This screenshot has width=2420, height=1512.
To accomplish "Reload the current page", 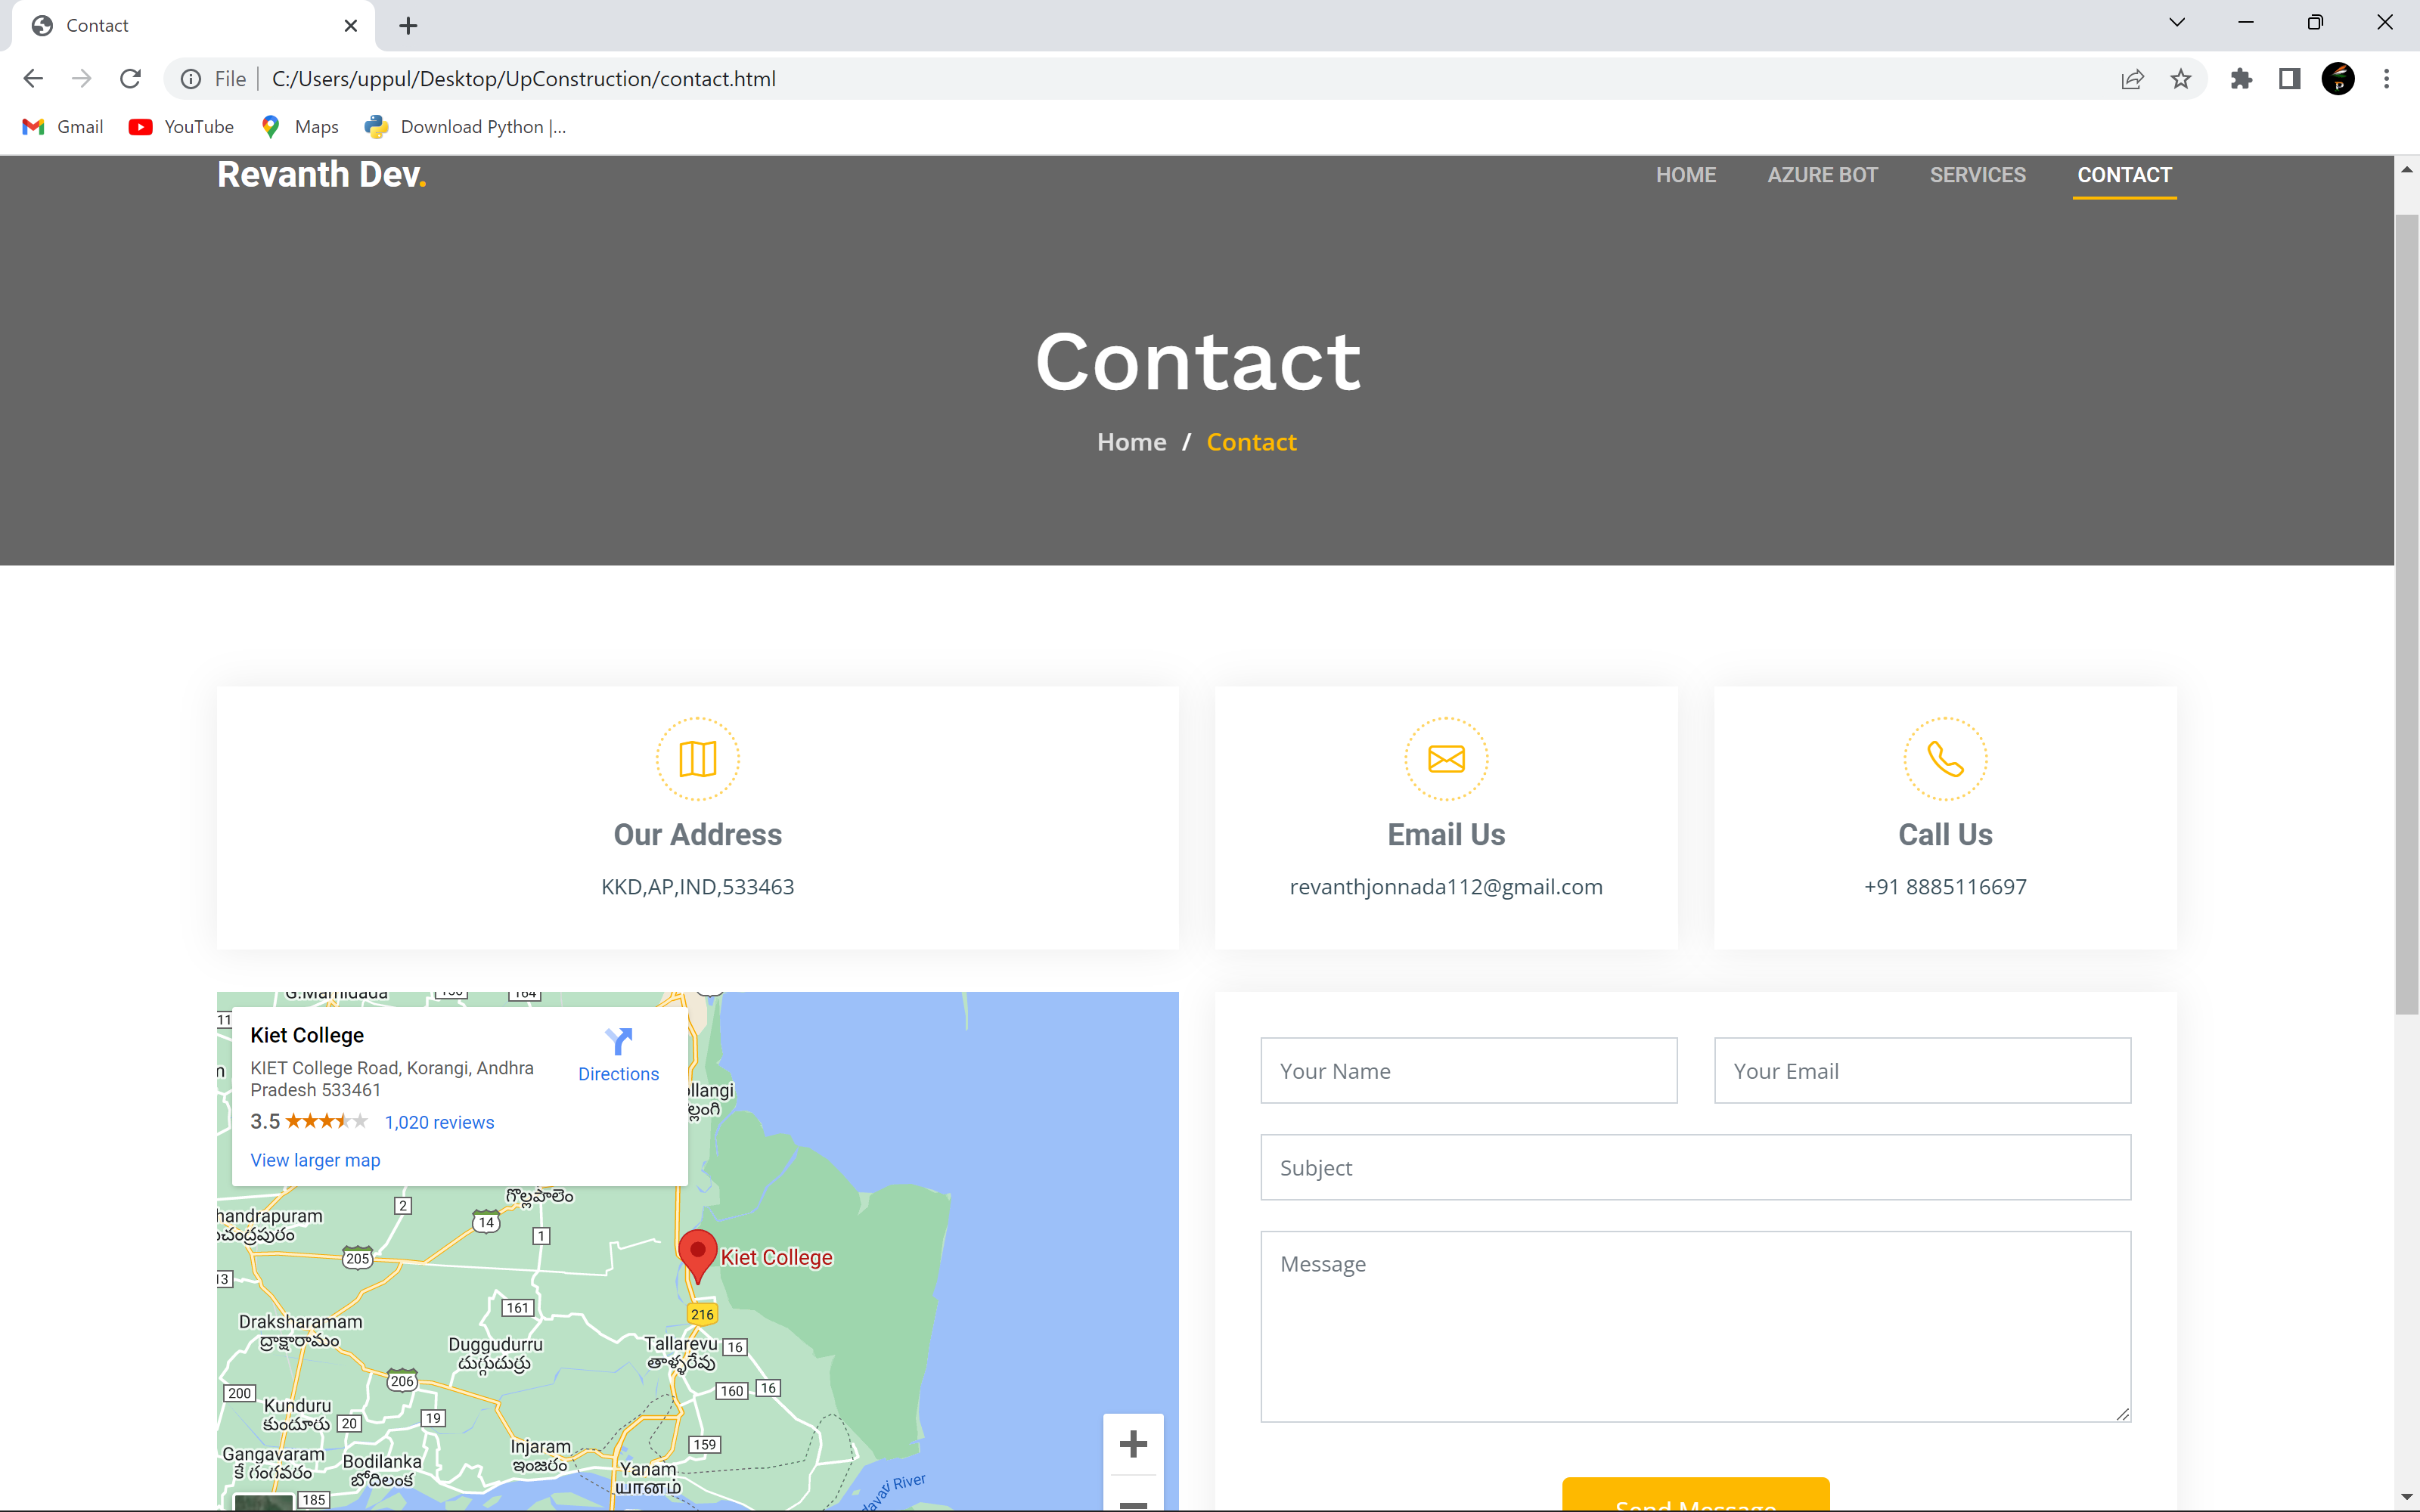I will click(130, 78).
